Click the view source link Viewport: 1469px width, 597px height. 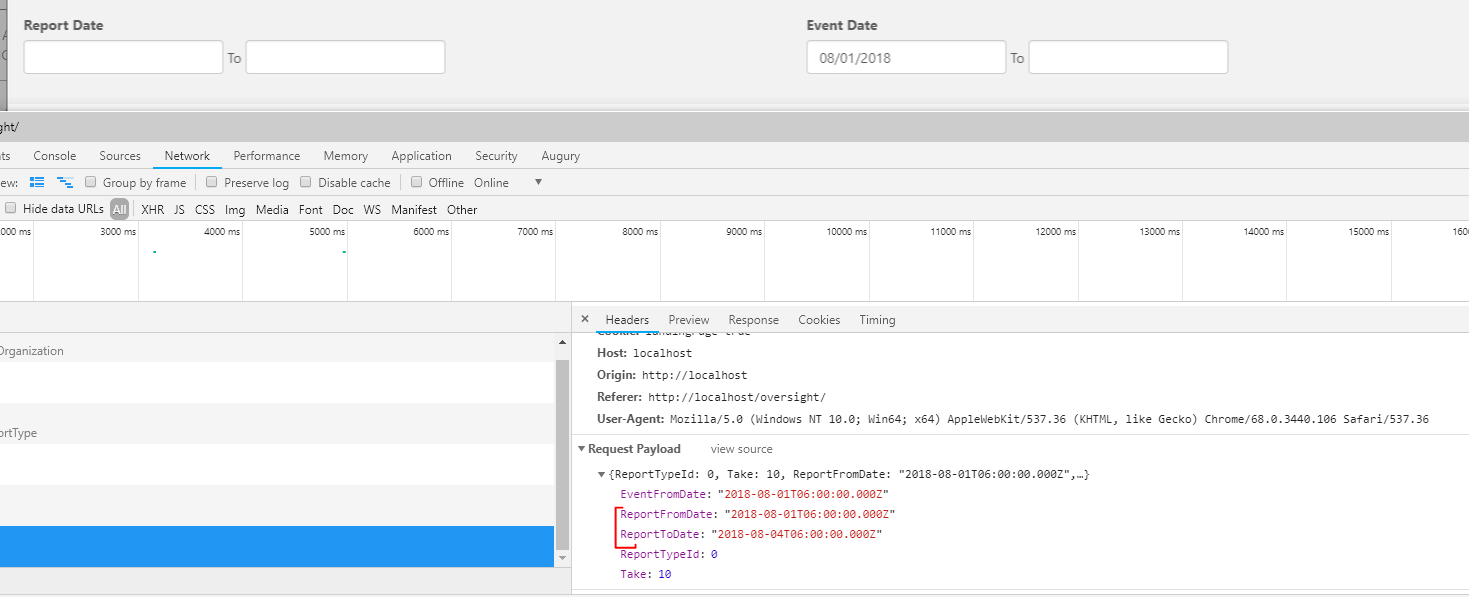point(742,449)
